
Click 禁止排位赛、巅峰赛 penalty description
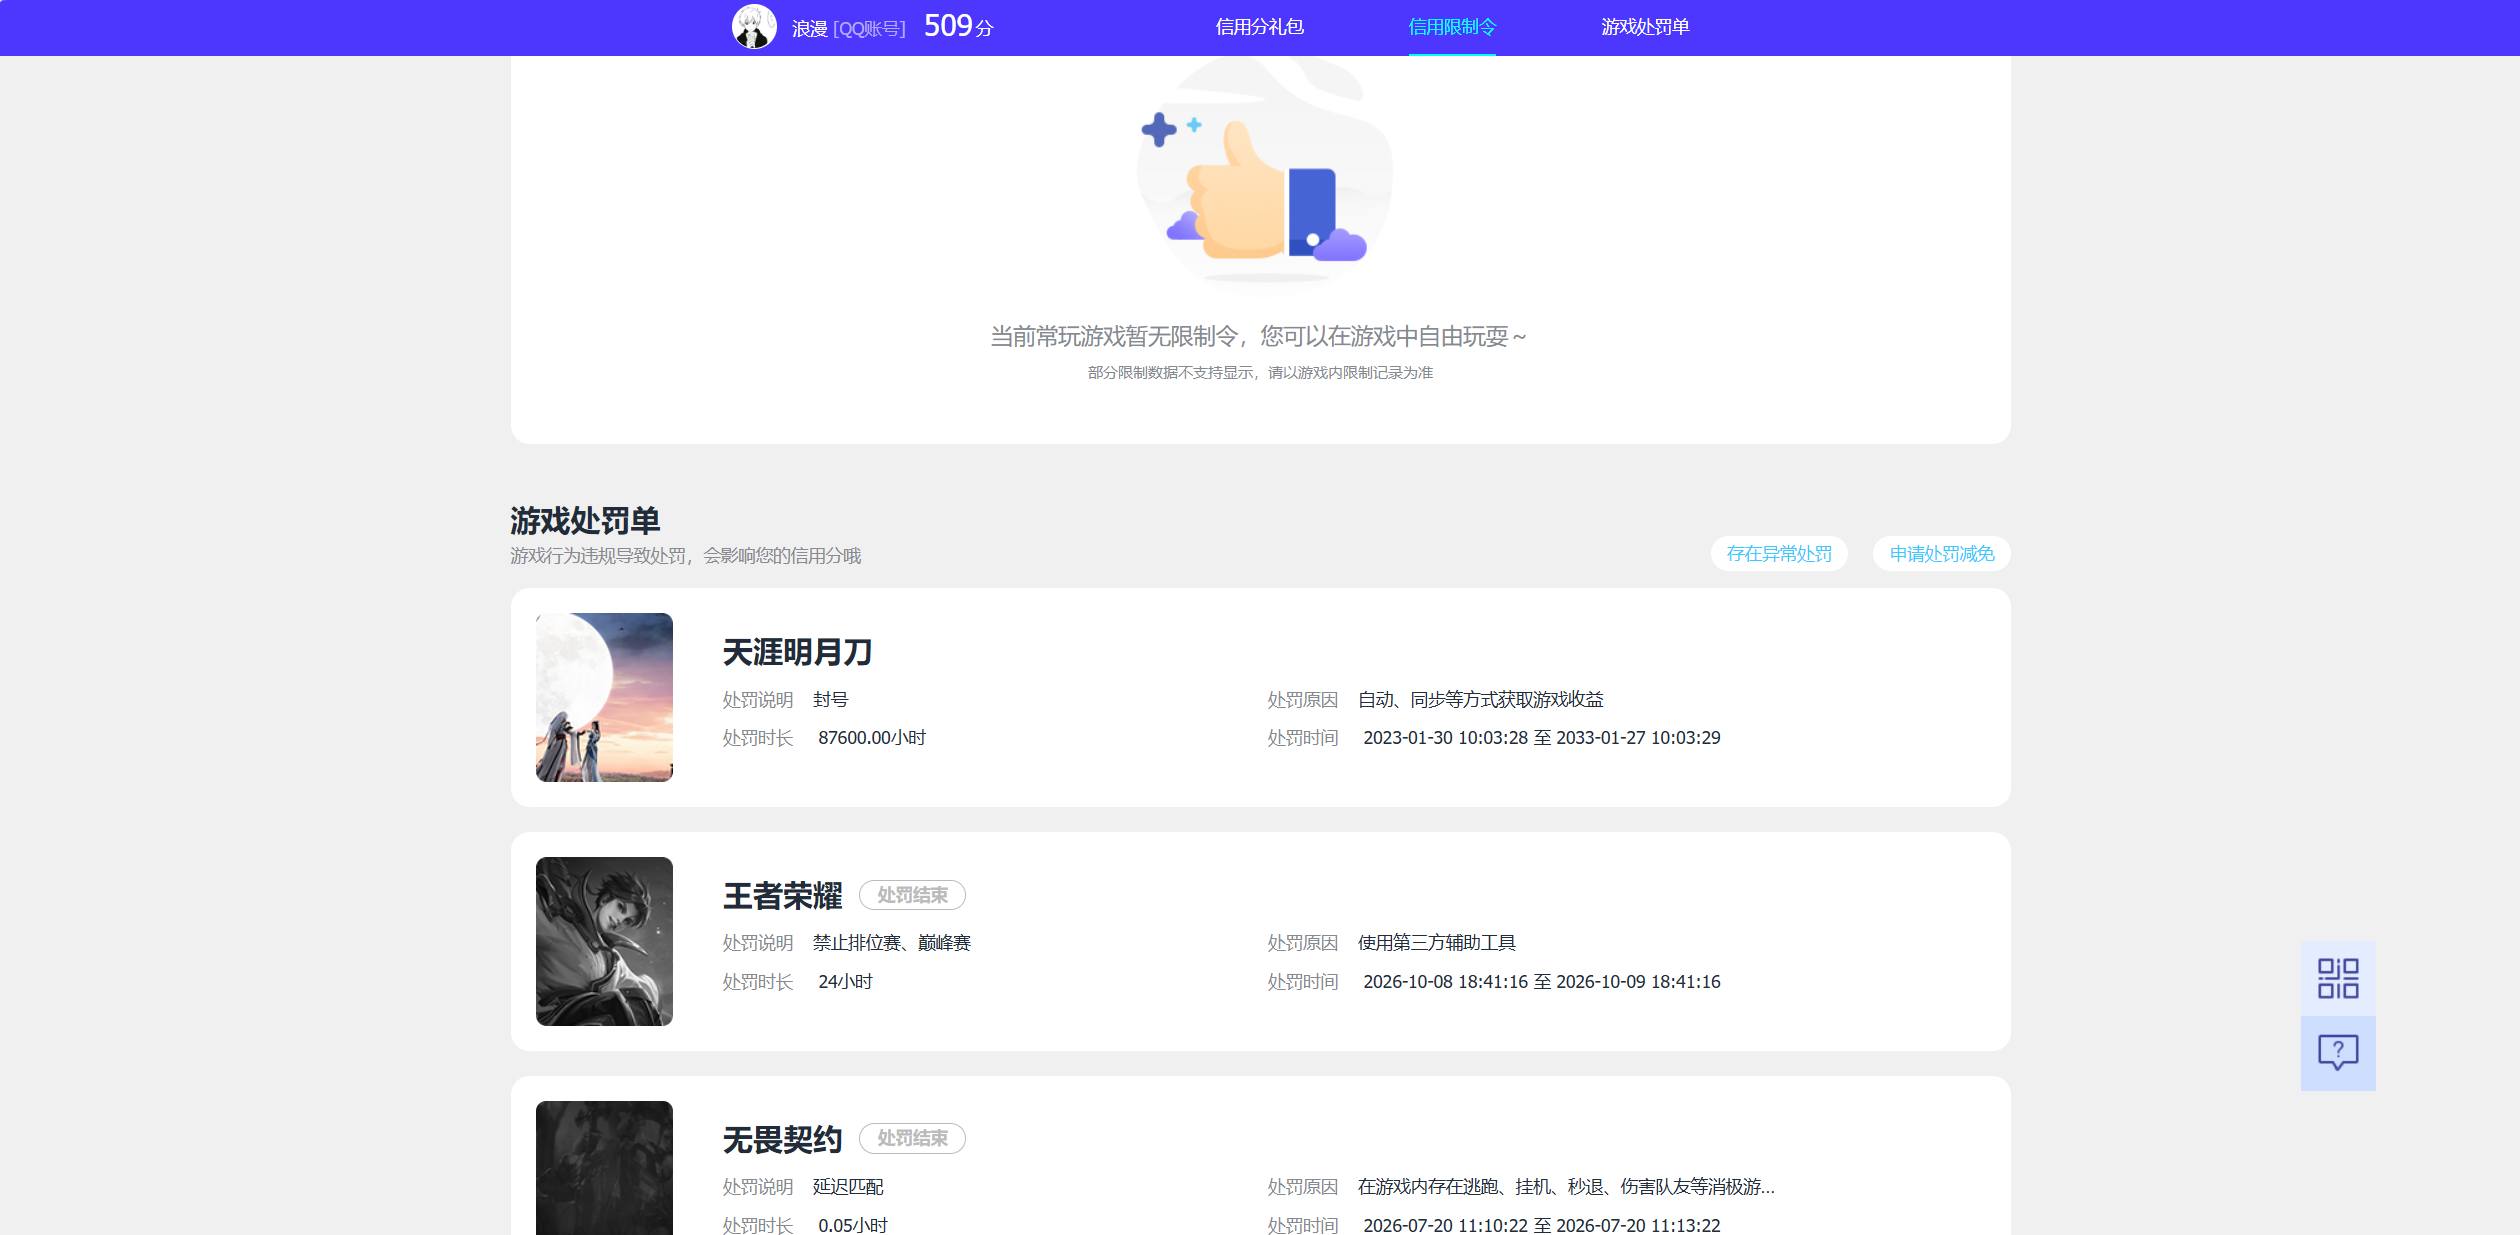[x=892, y=943]
